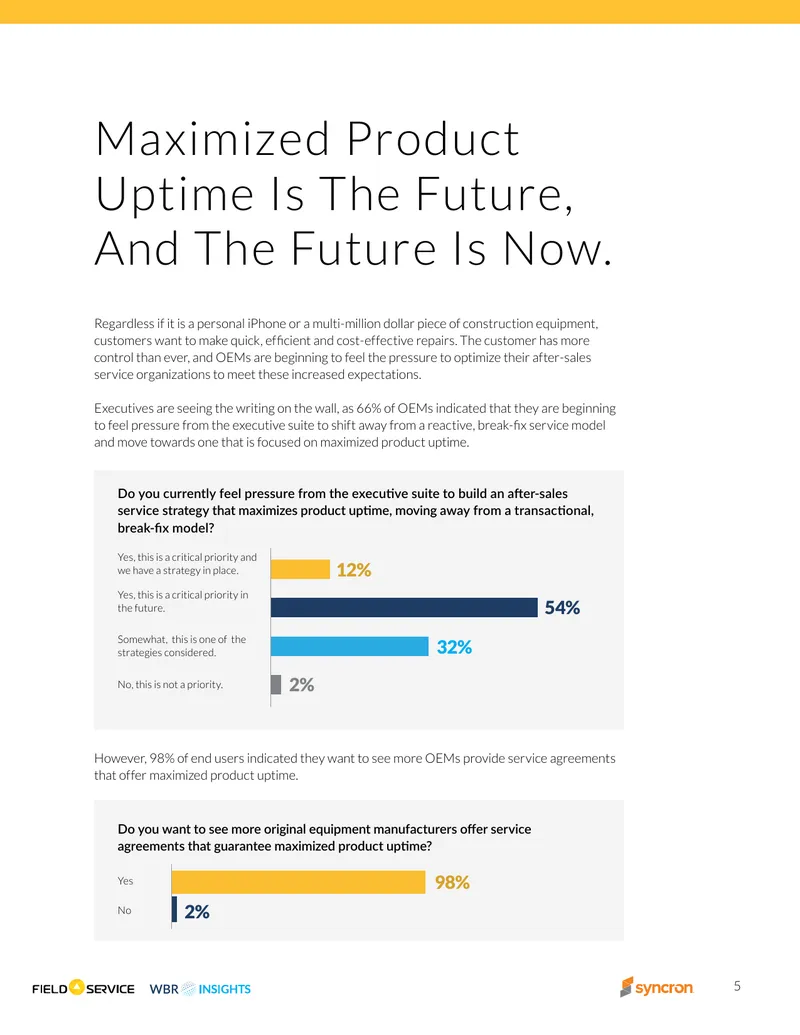Click the Syncron logo
800x1035 pixels.
click(x=657, y=987)
